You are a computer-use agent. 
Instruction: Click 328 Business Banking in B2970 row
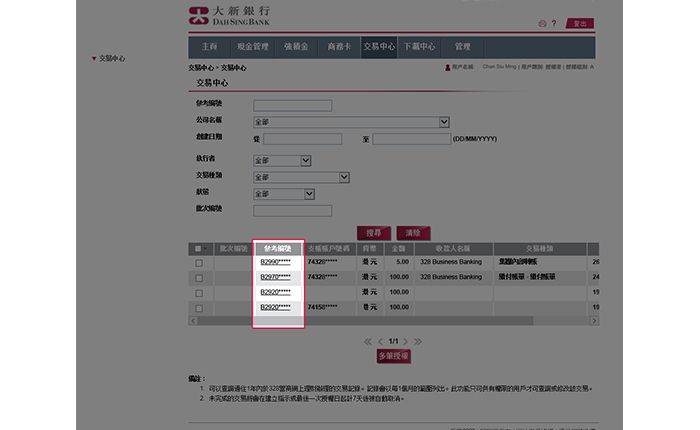(x=451, y=277)
